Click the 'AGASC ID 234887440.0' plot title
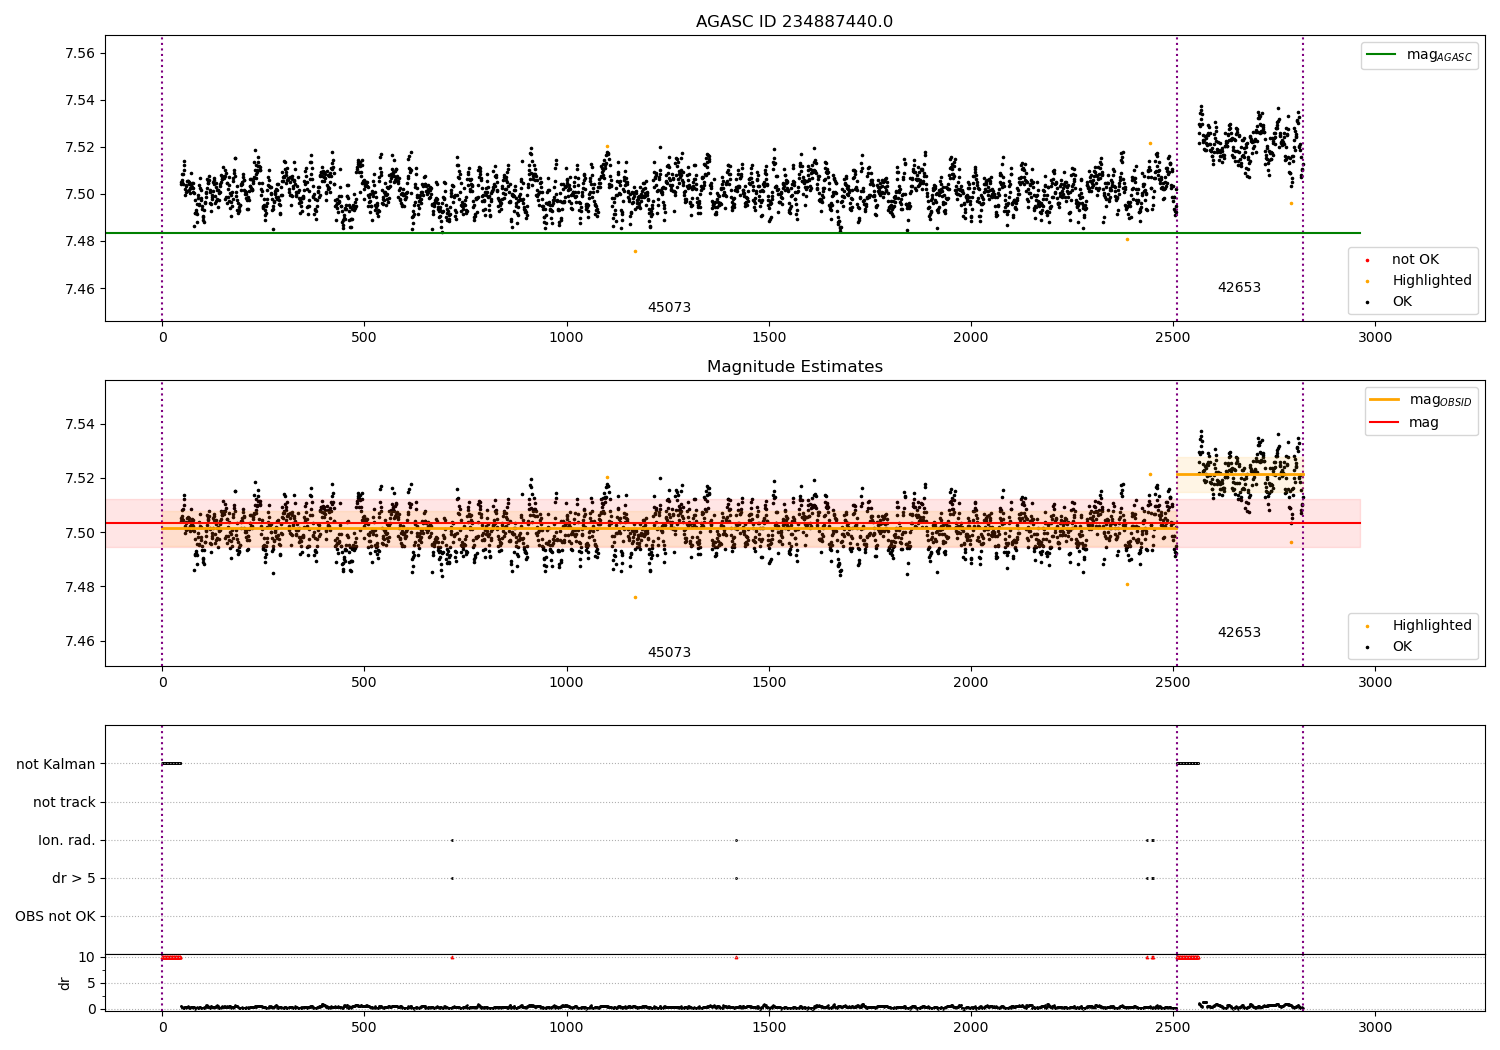 pos(794,22)
